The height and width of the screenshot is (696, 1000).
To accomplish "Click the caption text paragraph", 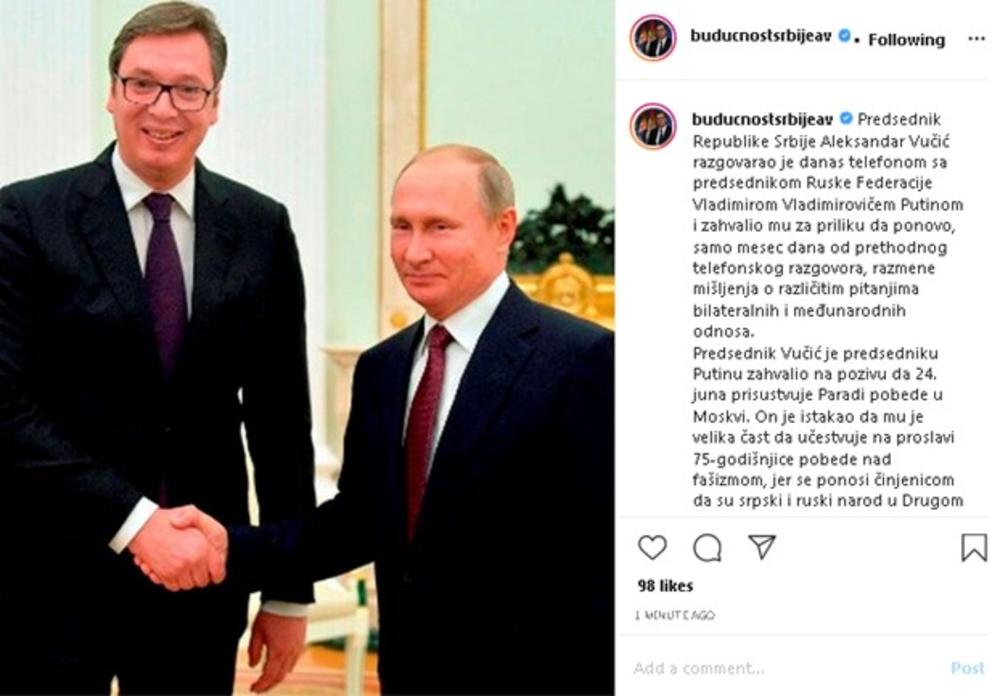I will click(x=828, y=310).
